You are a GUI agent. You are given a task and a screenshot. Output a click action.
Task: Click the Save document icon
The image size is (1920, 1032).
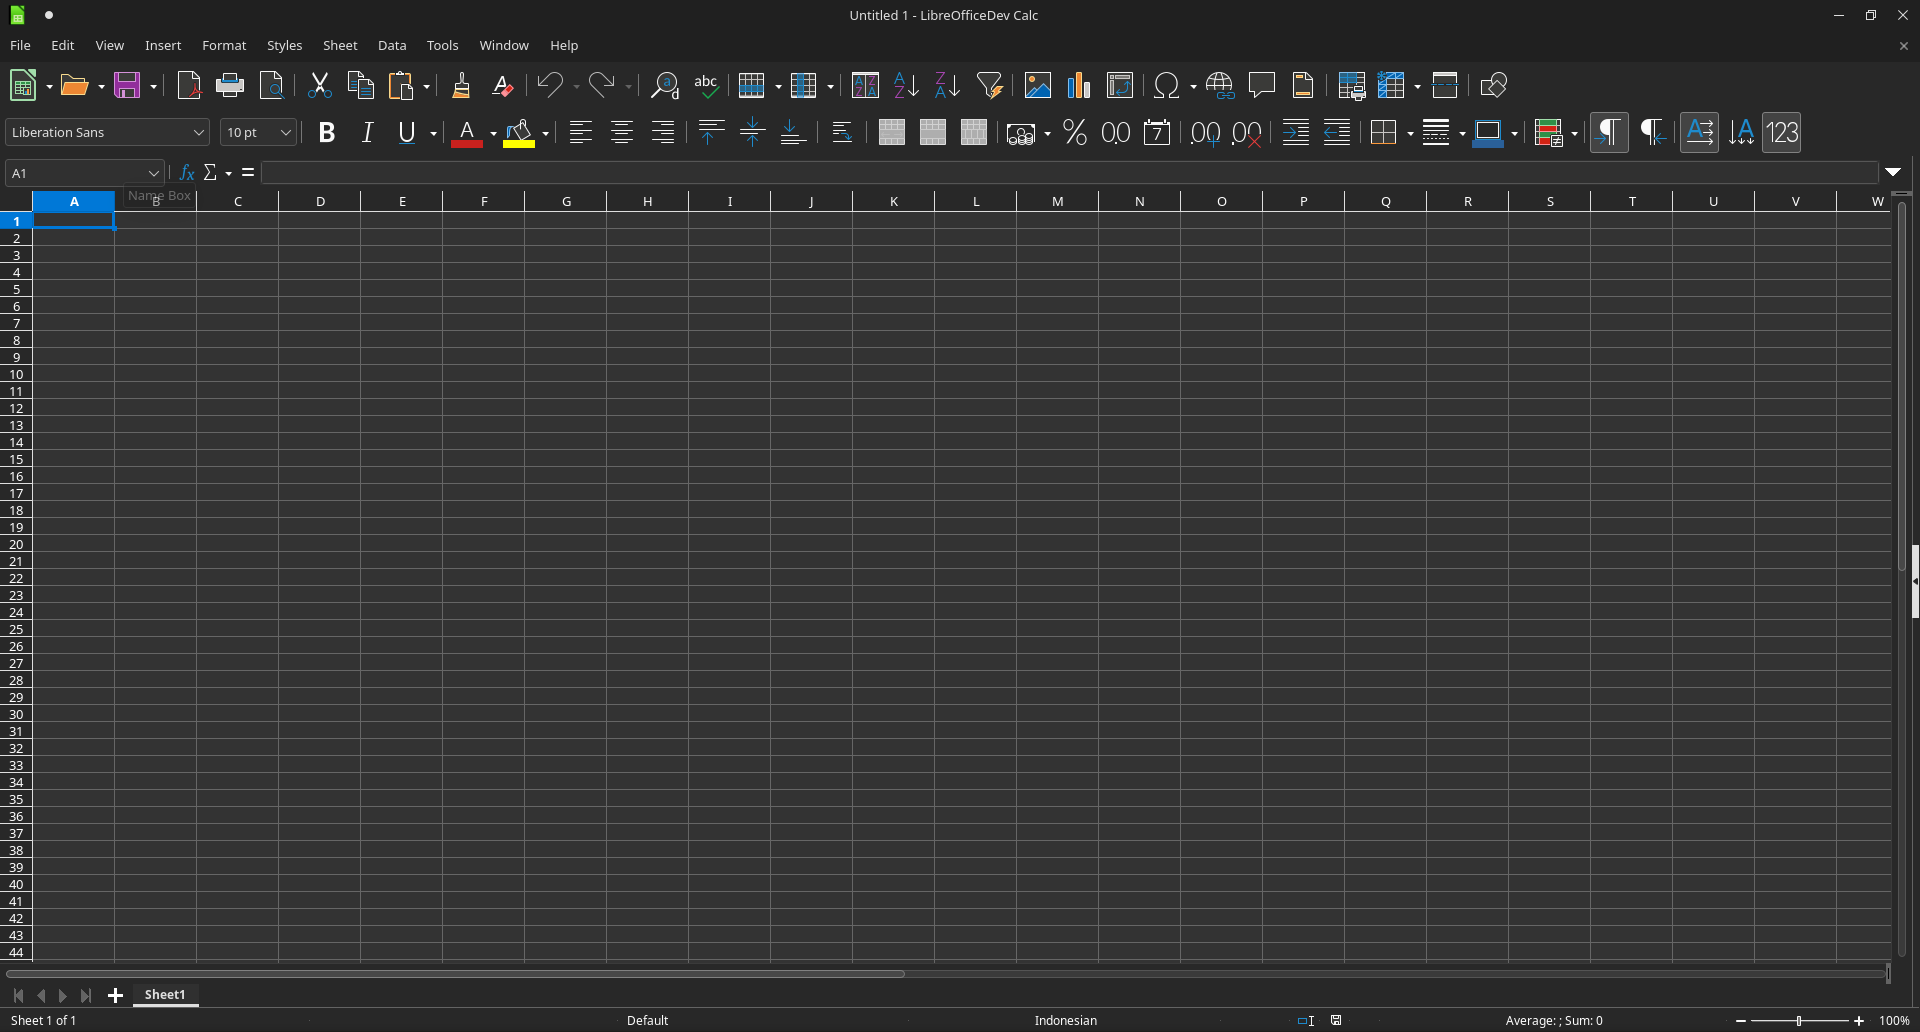(127, 85)
